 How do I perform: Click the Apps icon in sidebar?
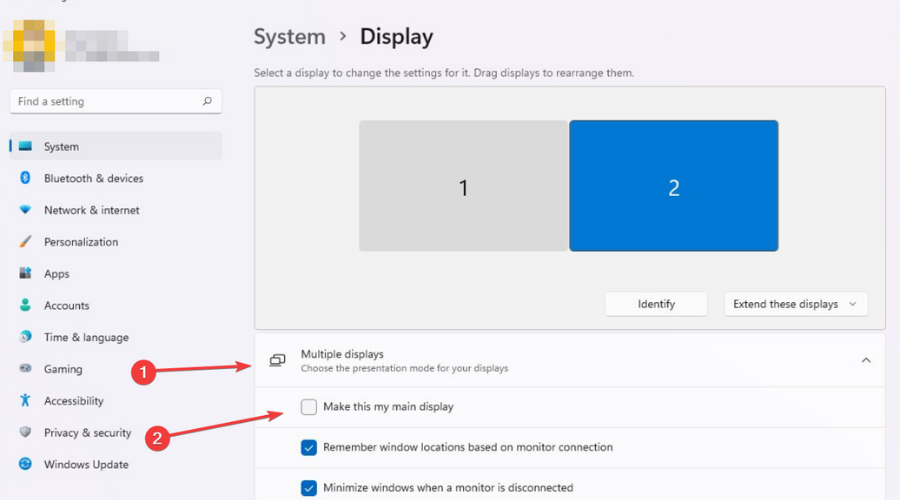[x=25, y=274]
